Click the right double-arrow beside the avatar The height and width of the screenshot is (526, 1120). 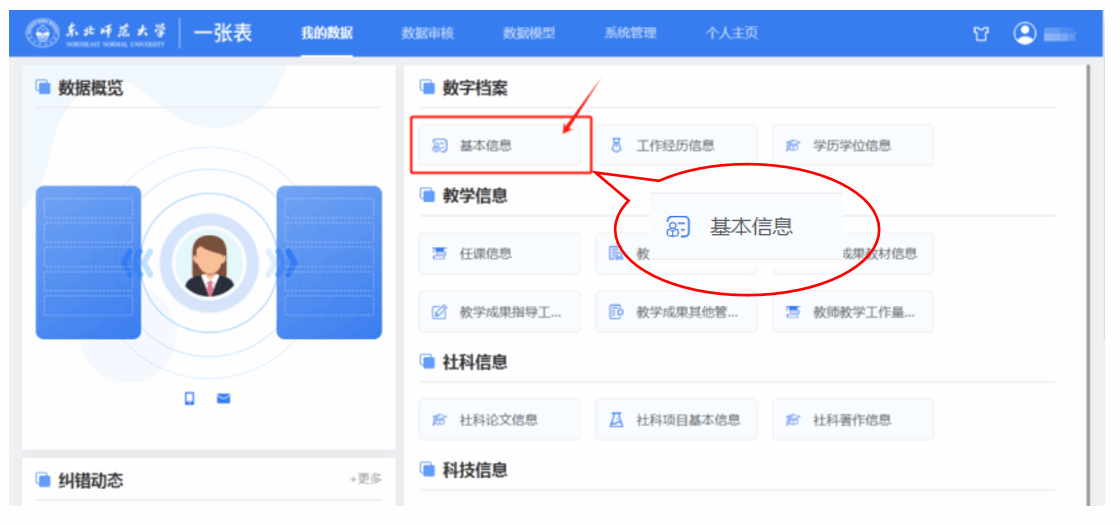pos(287,264)
